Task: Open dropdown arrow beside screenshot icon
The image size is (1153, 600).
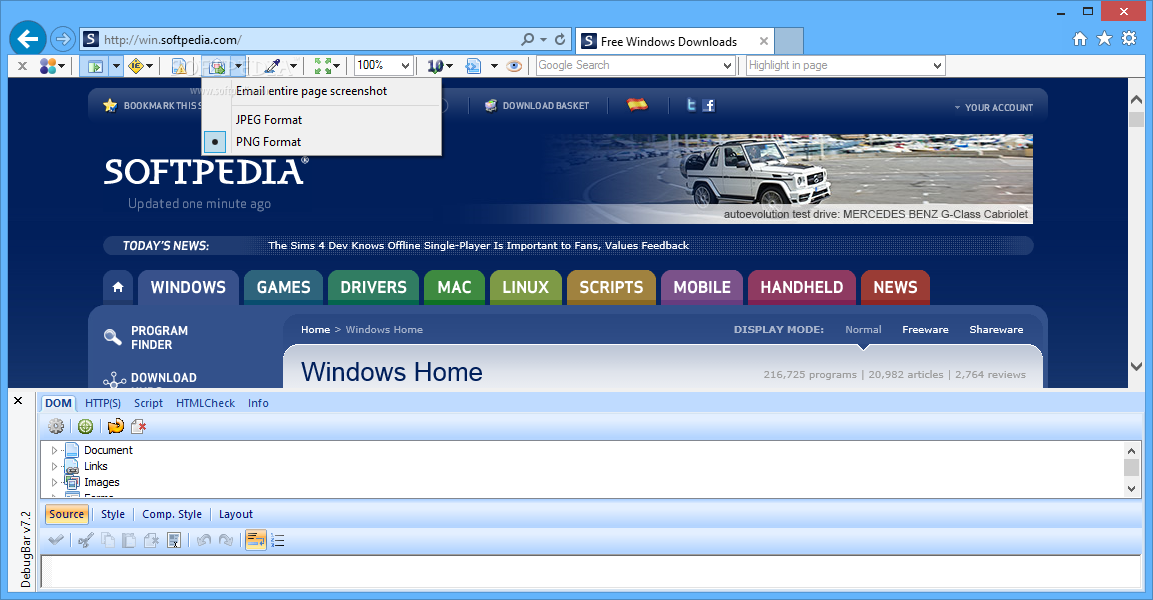Action: tap(238, 66)
